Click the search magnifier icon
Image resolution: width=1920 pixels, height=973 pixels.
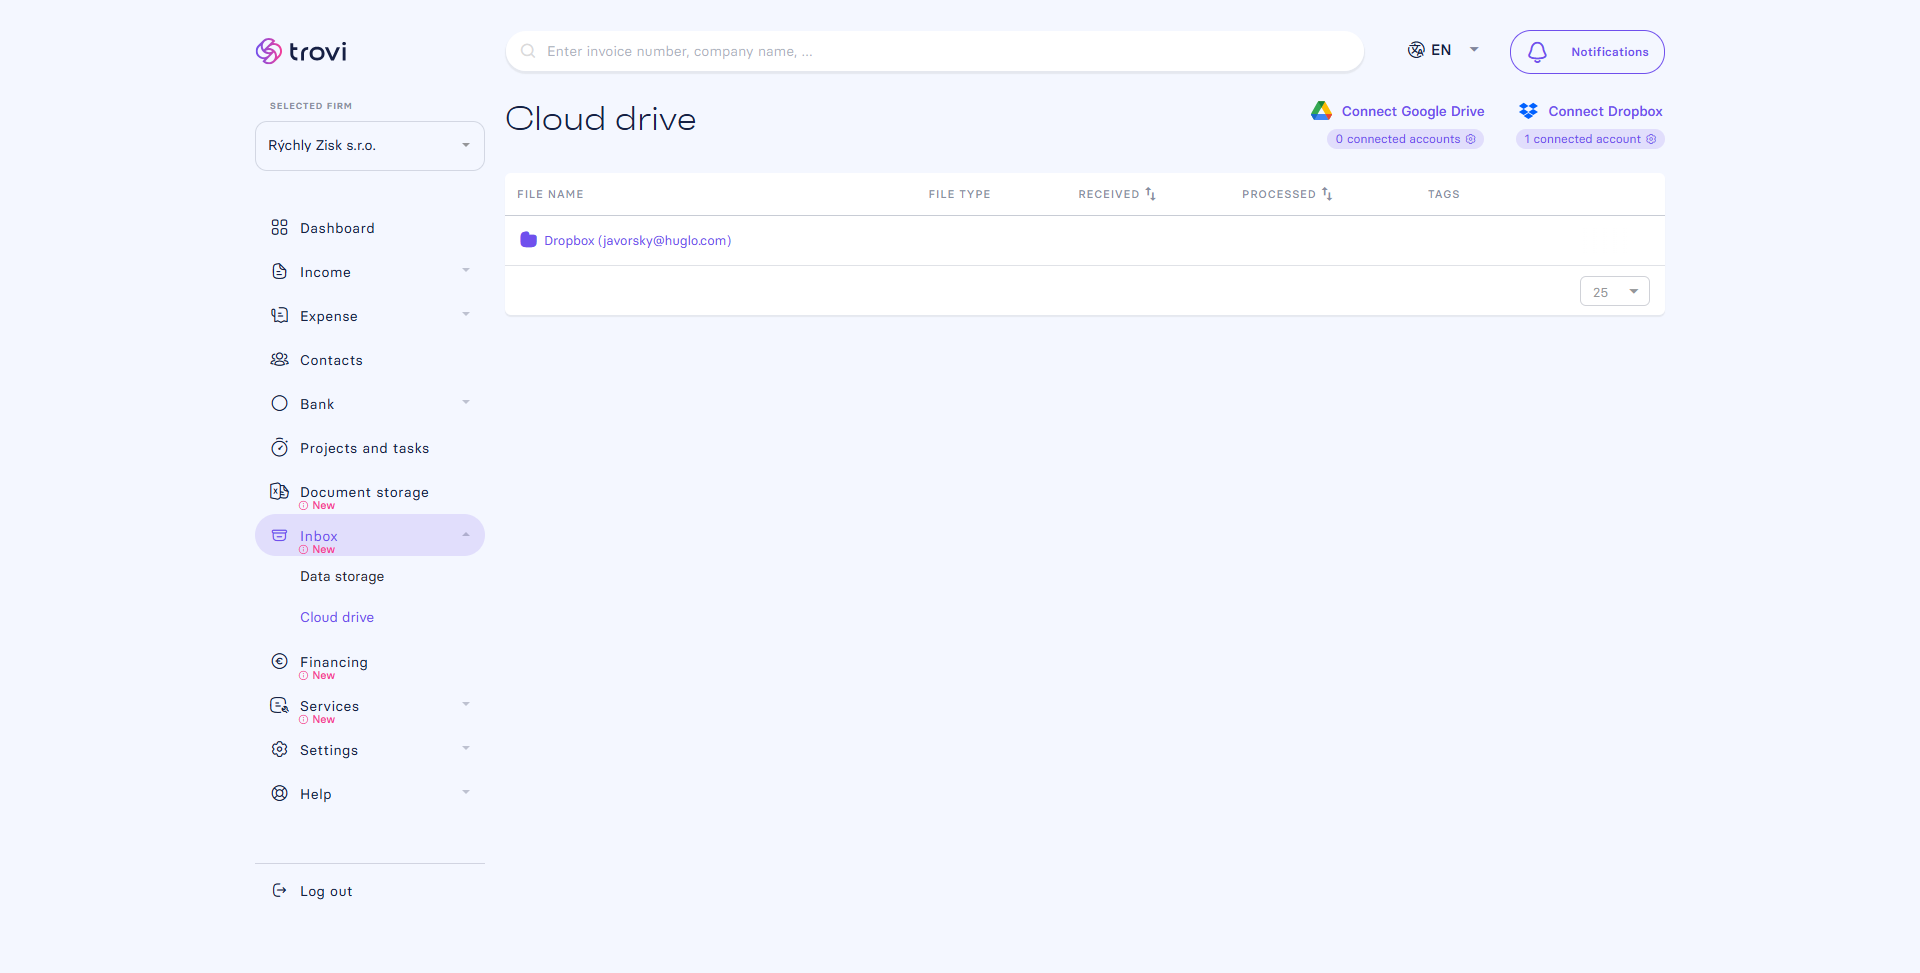pos(528,51)
